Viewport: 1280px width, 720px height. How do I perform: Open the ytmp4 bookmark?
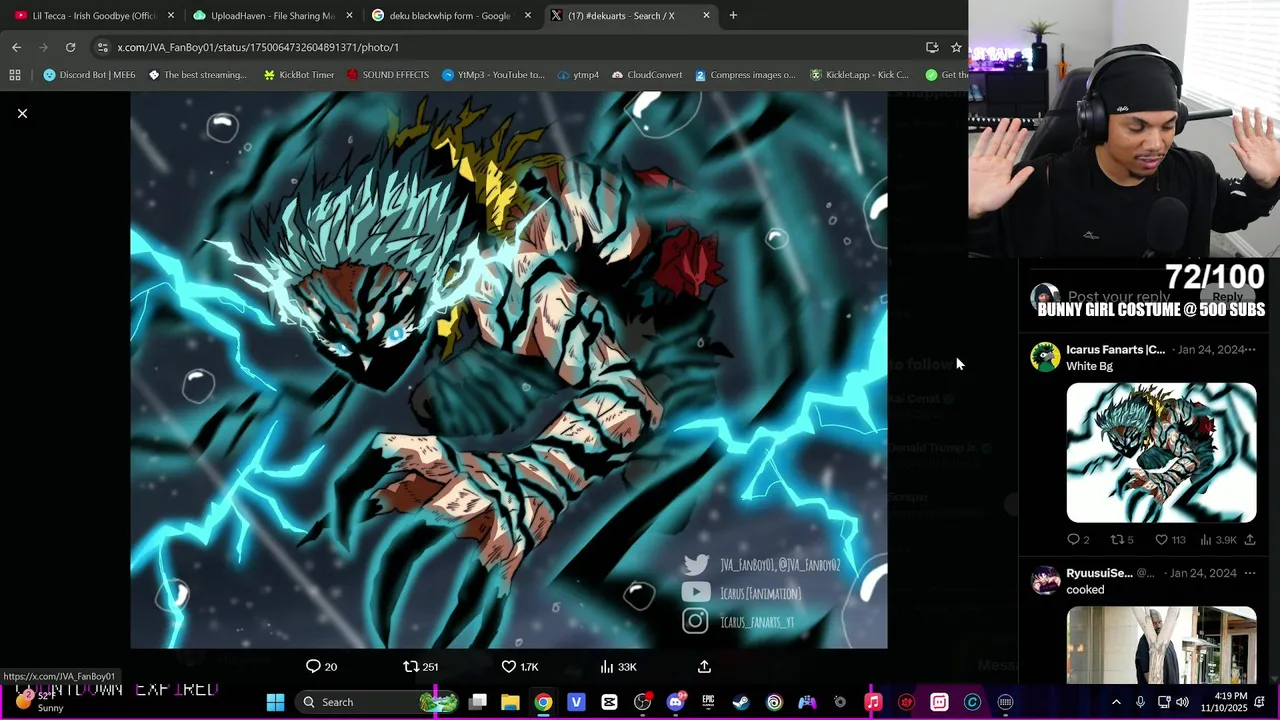(x=578, y=75)
